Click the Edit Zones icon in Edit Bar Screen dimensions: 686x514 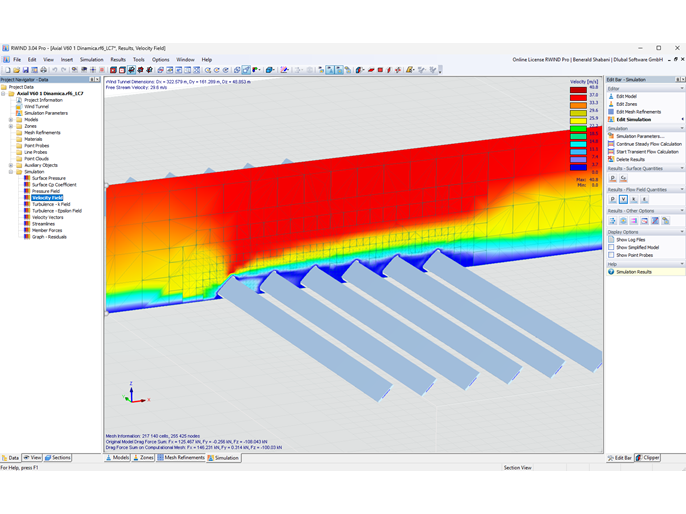(x=611, y=104)
